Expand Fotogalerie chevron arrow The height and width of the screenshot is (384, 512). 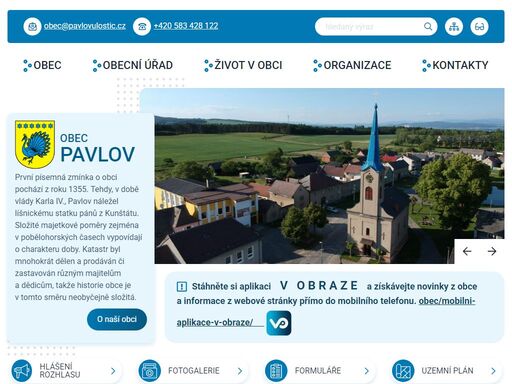point(240,371)
